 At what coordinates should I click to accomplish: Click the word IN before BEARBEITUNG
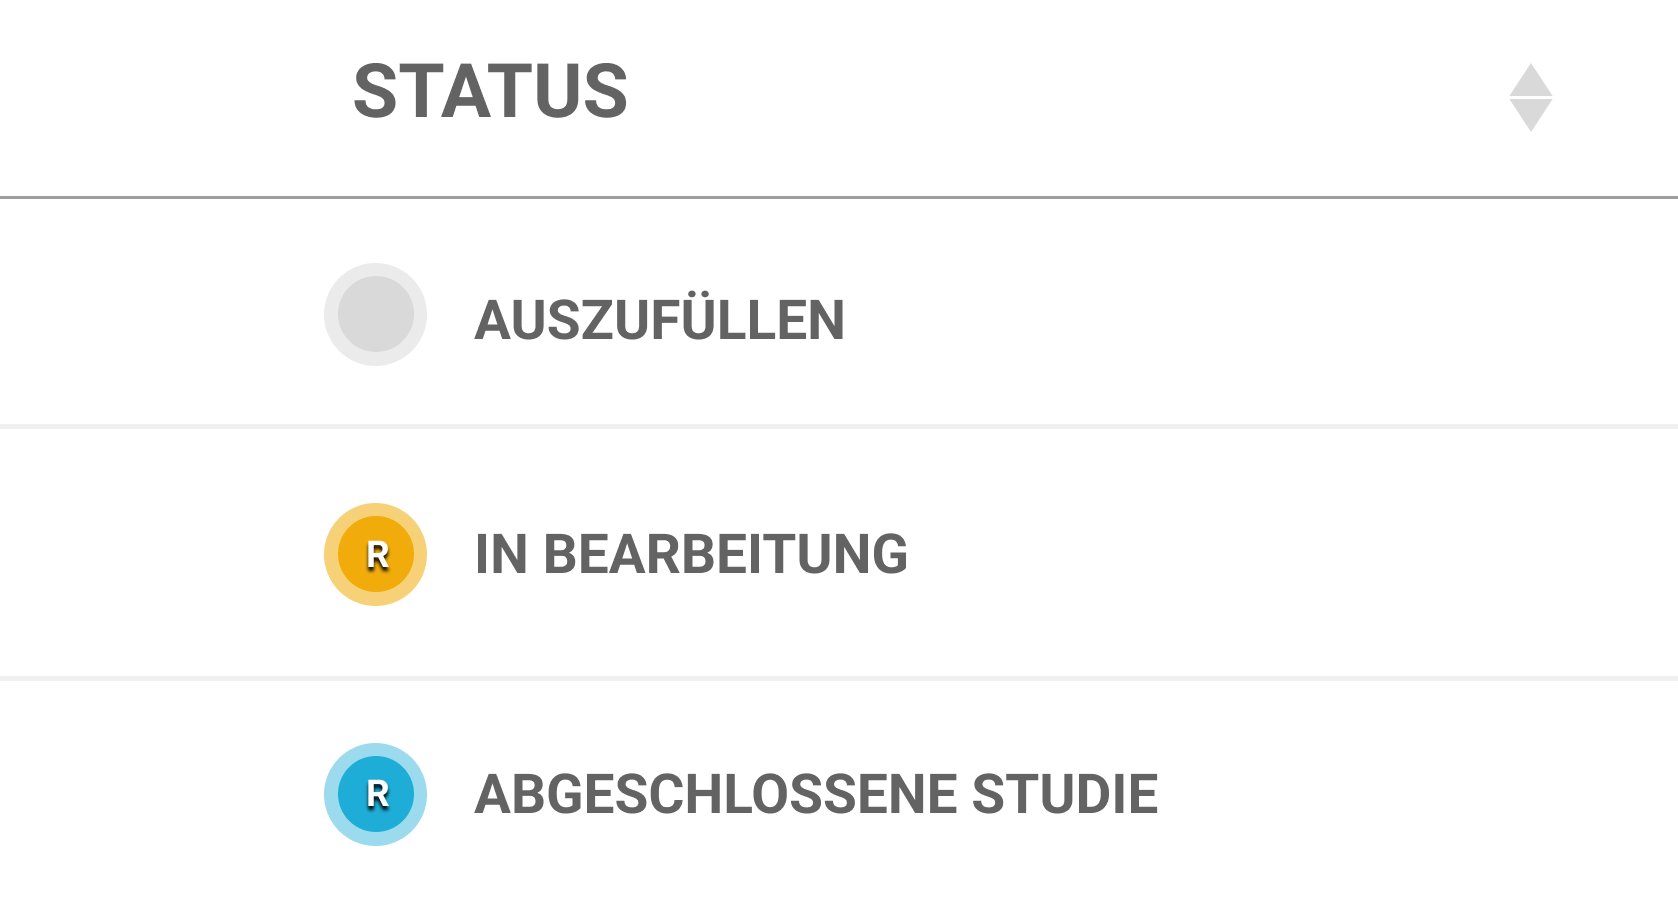click(x=500, y=555)
